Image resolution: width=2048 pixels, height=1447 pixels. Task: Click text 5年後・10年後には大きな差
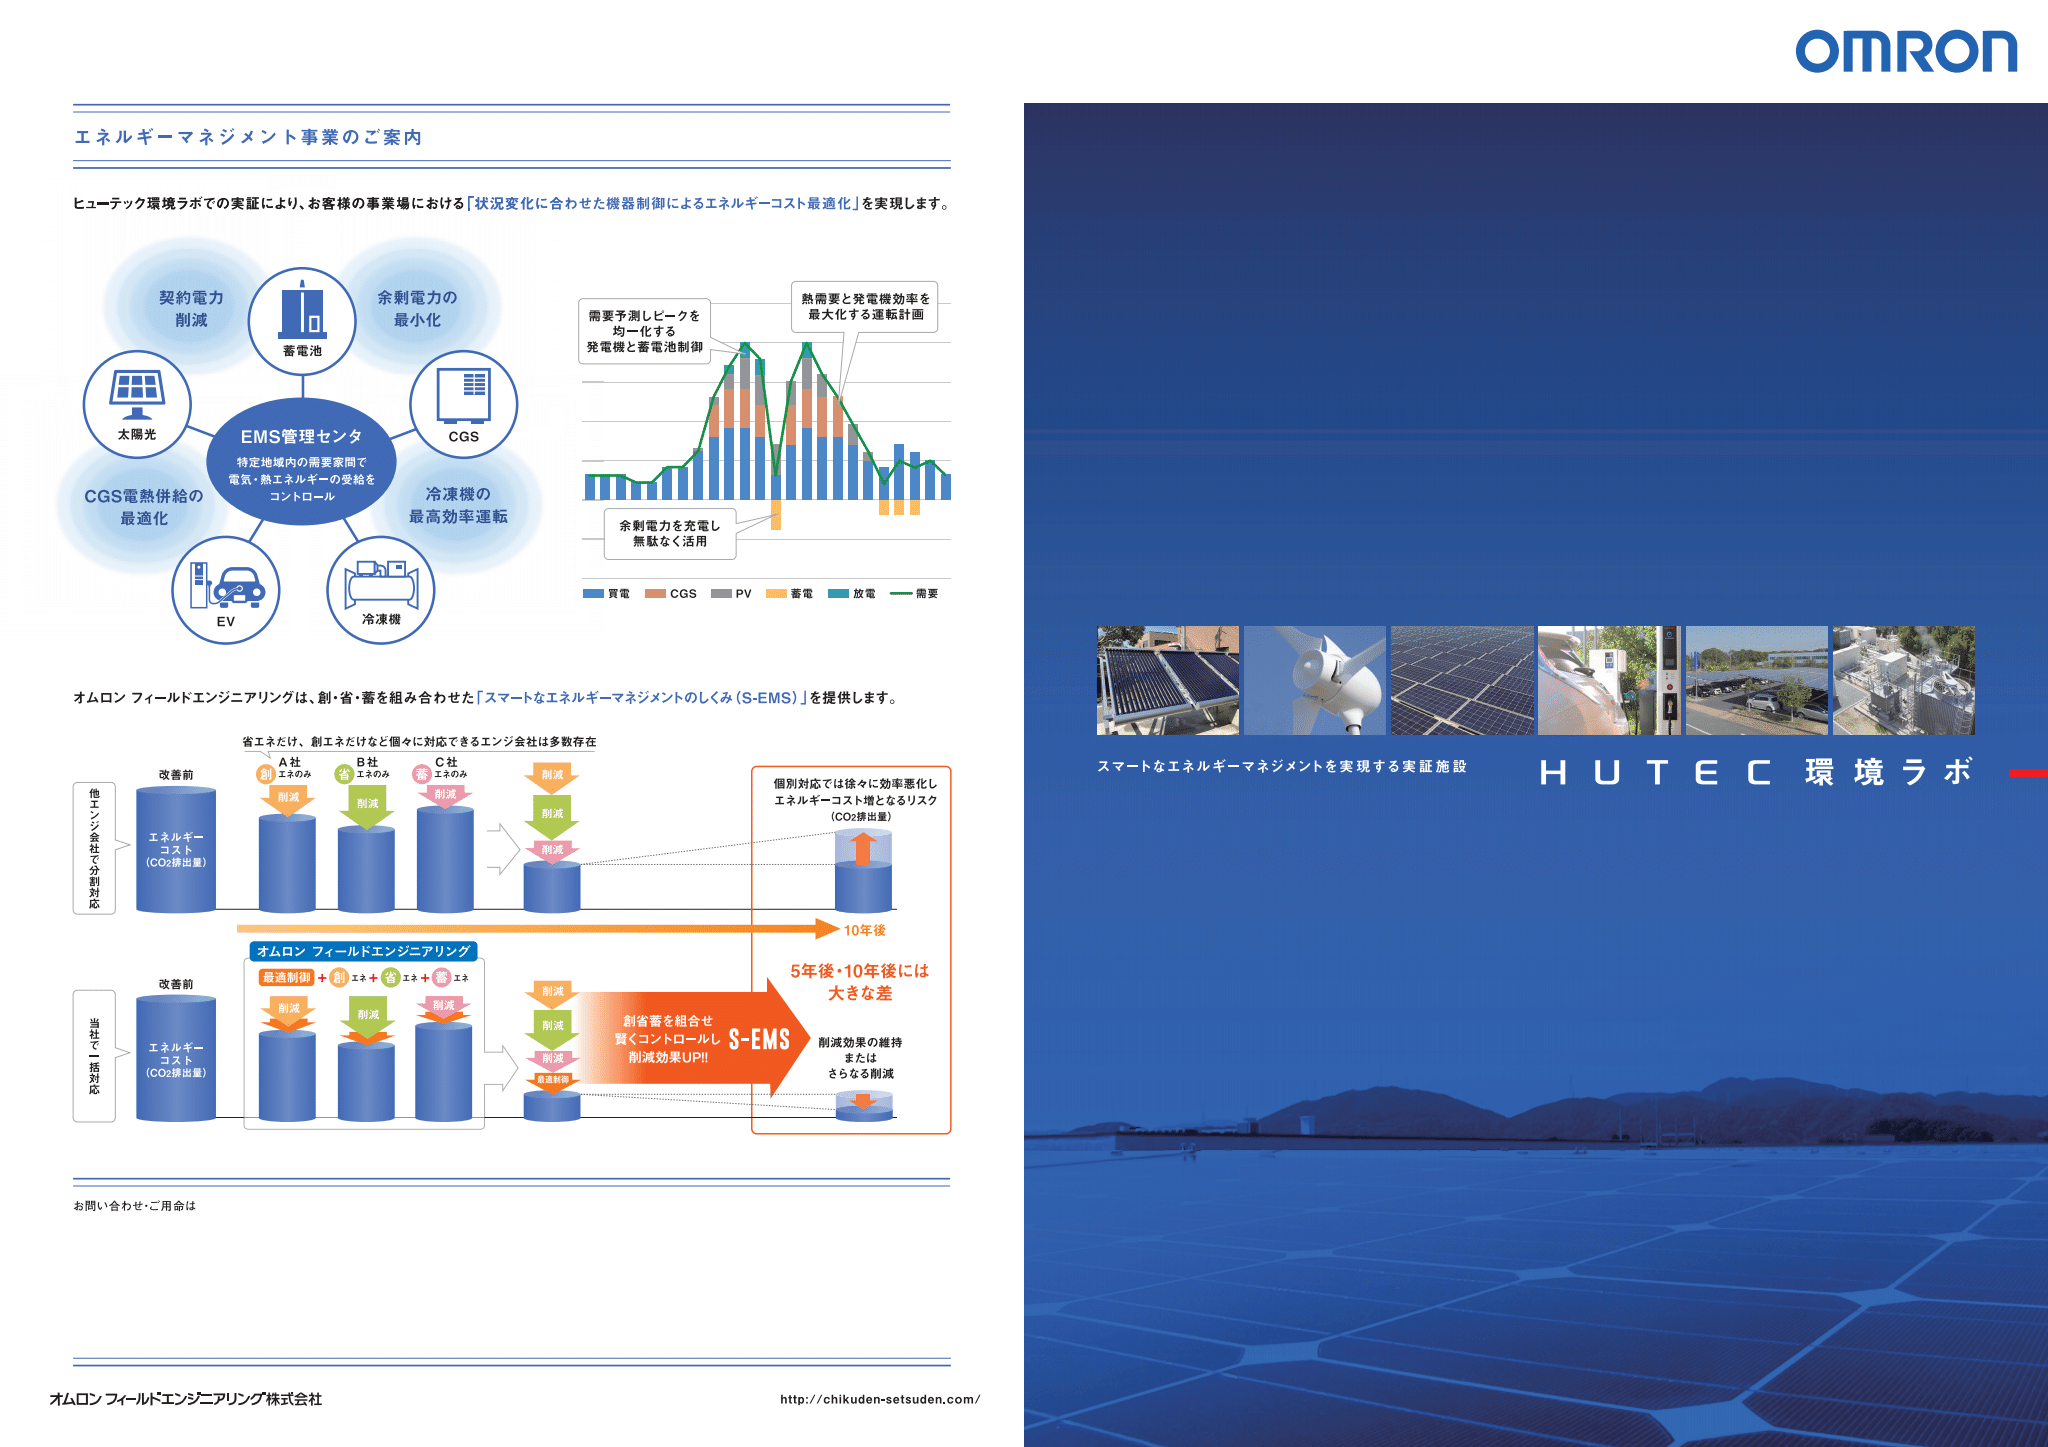coord(860,982)
